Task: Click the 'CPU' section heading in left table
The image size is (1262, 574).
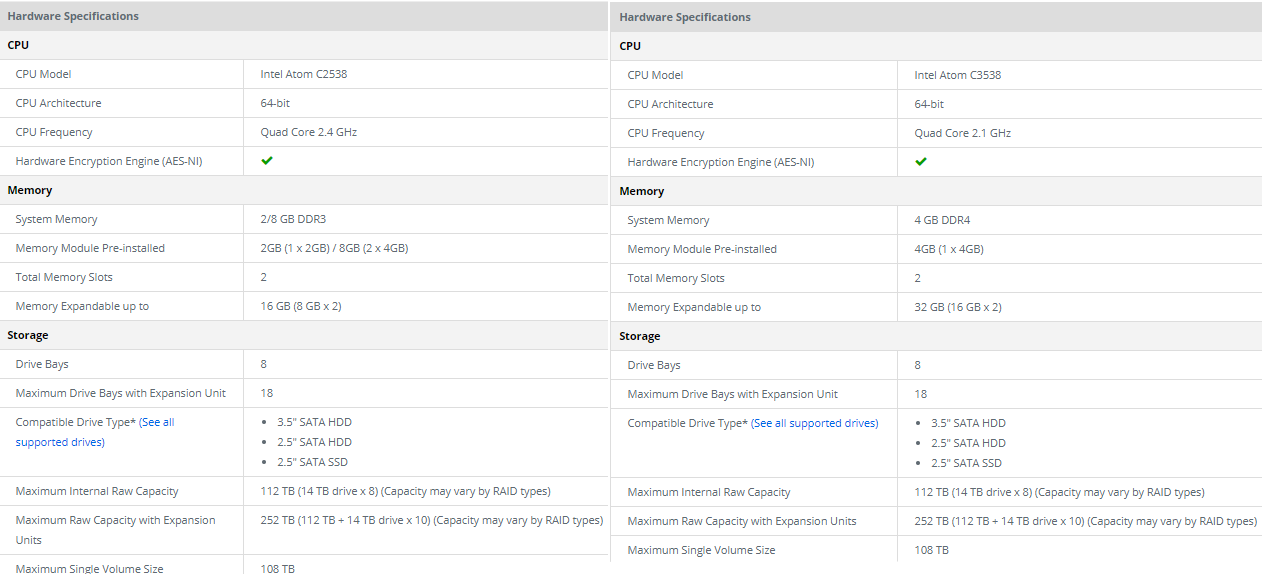Action: [x=18, y=45]
